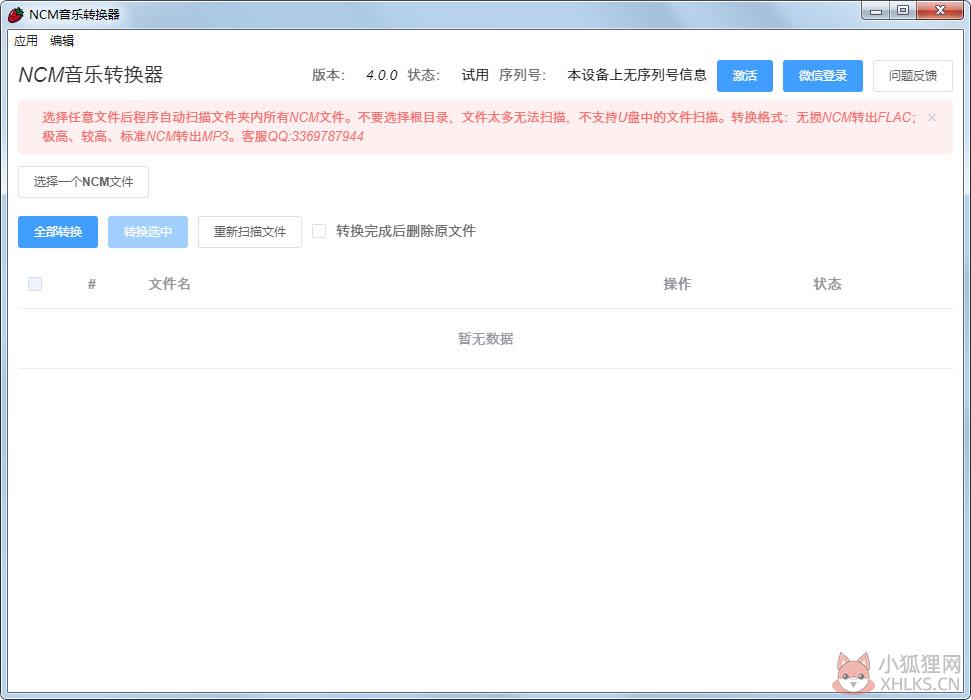Click 选择一个NCM文件 button
The image size is (971, 700).
[83, 182]
